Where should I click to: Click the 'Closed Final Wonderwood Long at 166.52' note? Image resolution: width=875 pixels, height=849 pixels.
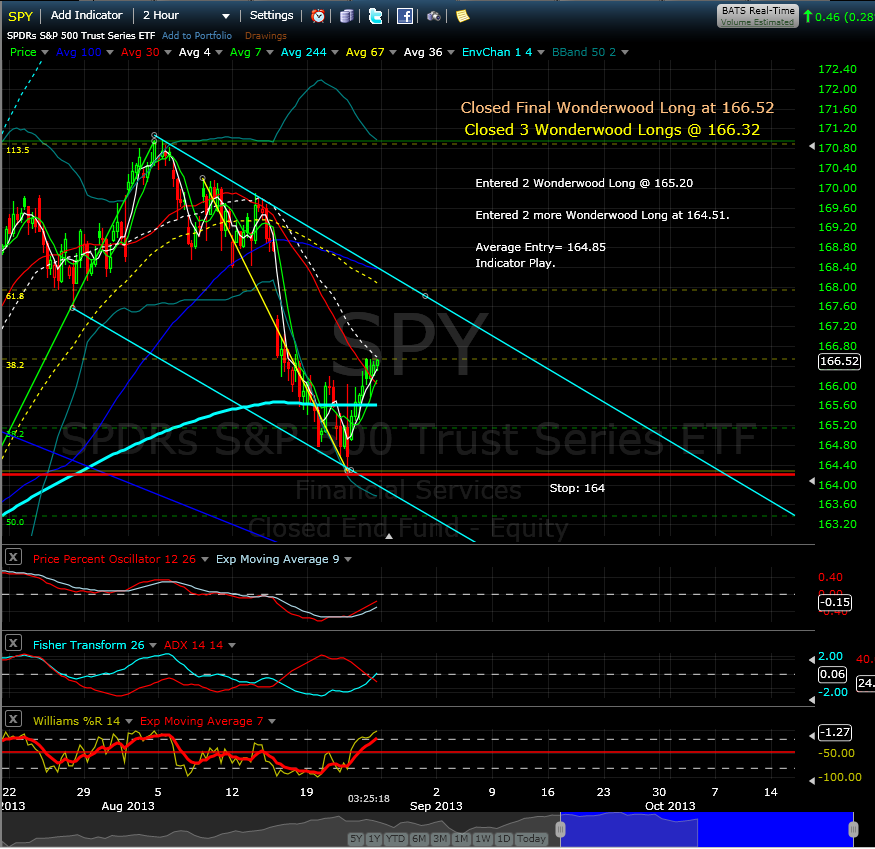[617, 107]
